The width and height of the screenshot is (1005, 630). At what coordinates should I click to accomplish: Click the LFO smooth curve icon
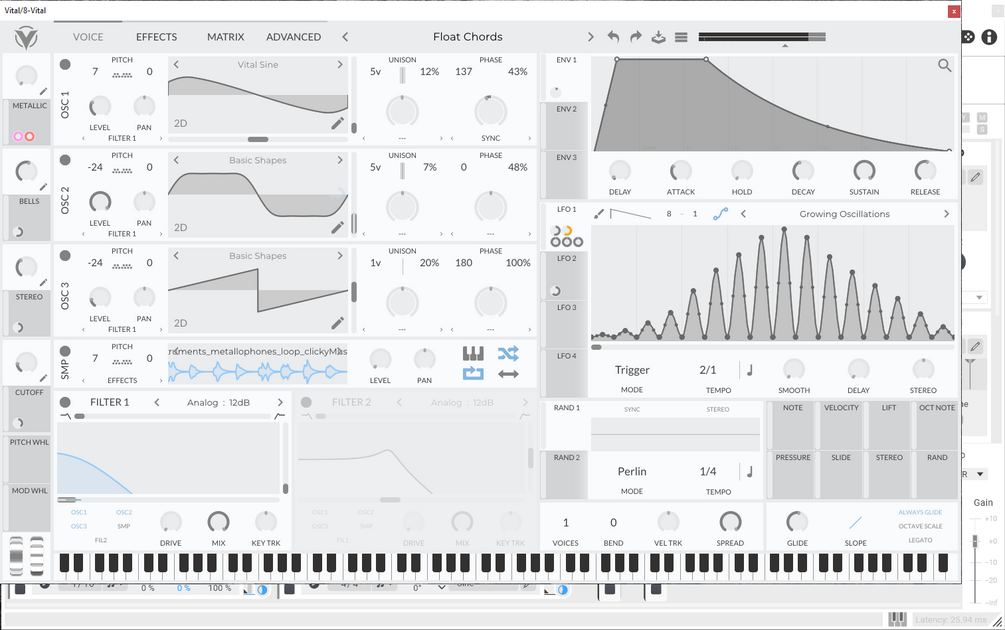tap(720, 214)
